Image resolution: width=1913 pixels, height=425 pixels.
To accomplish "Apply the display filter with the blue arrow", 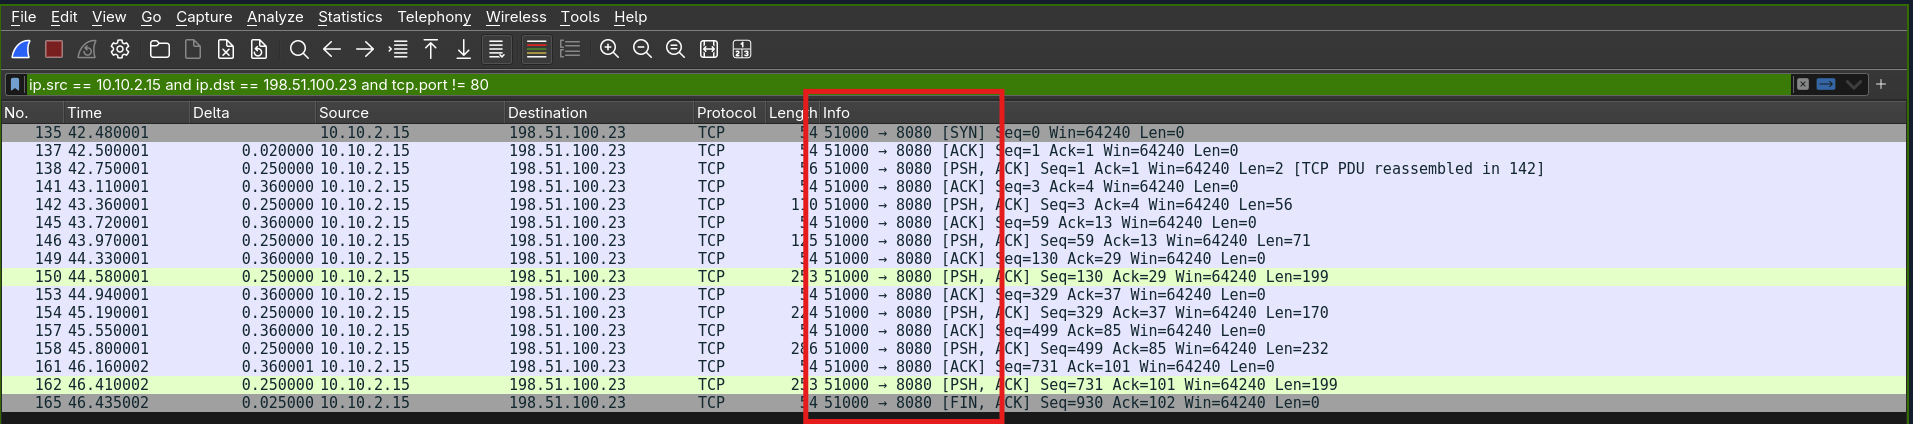I will [1826, 85].
